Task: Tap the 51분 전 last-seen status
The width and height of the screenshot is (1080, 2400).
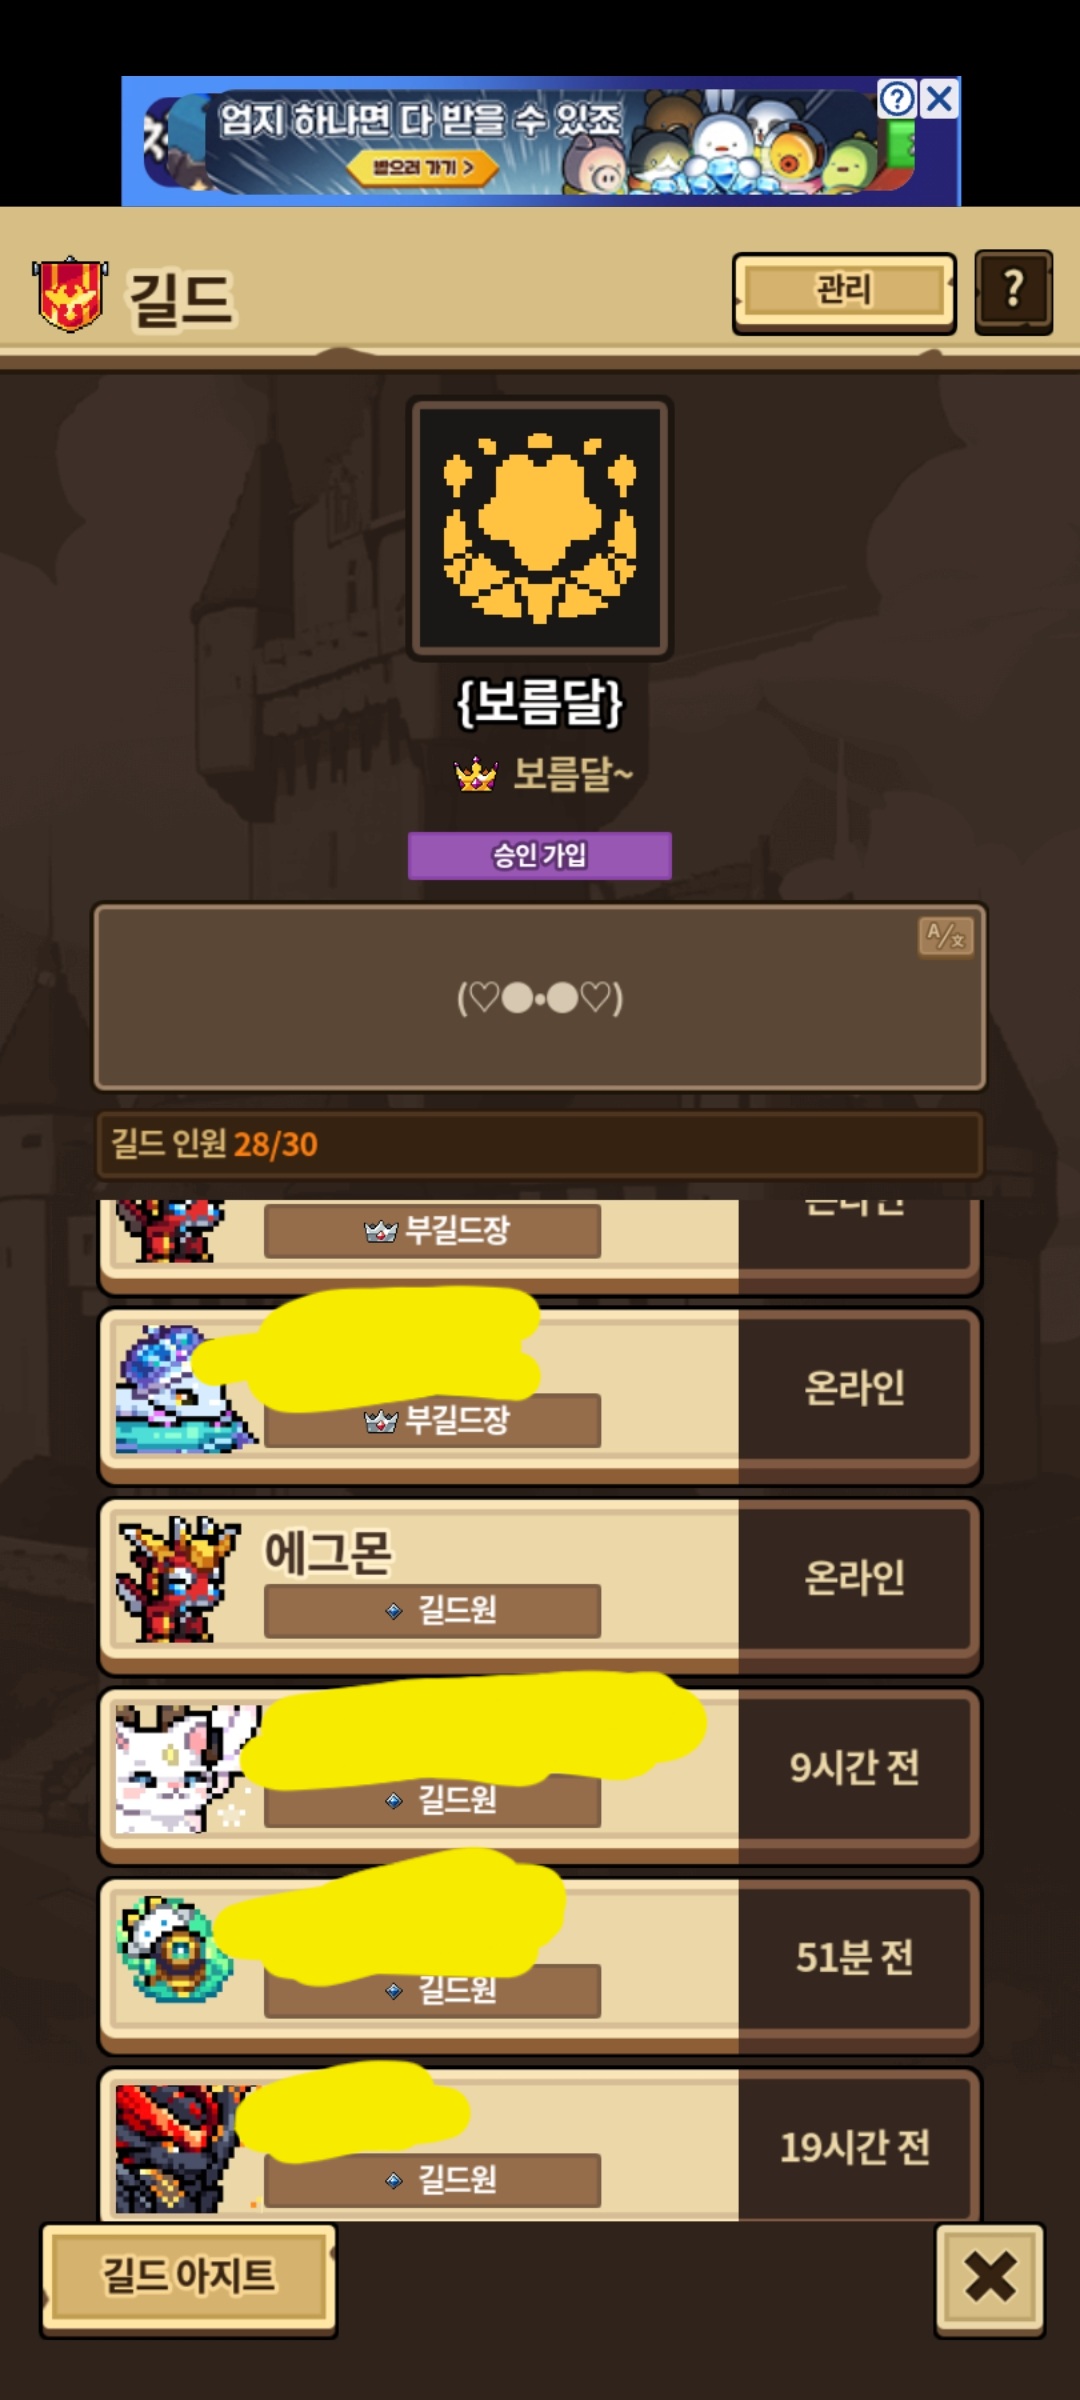Action: [855, 1958]
